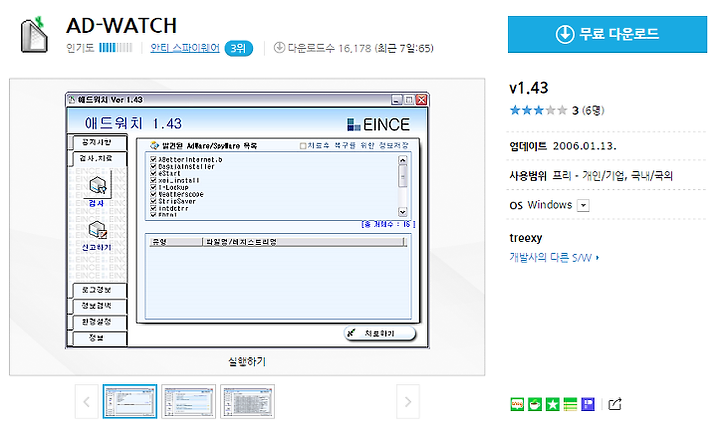Image resolution: width=720 pixels, height=438 pixels.
Task: Expand 개발사의 다른 S/W link
Action: point(554,257)
